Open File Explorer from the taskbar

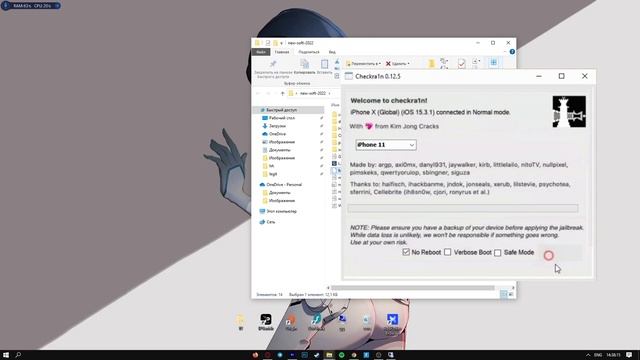tap(329, 355)
